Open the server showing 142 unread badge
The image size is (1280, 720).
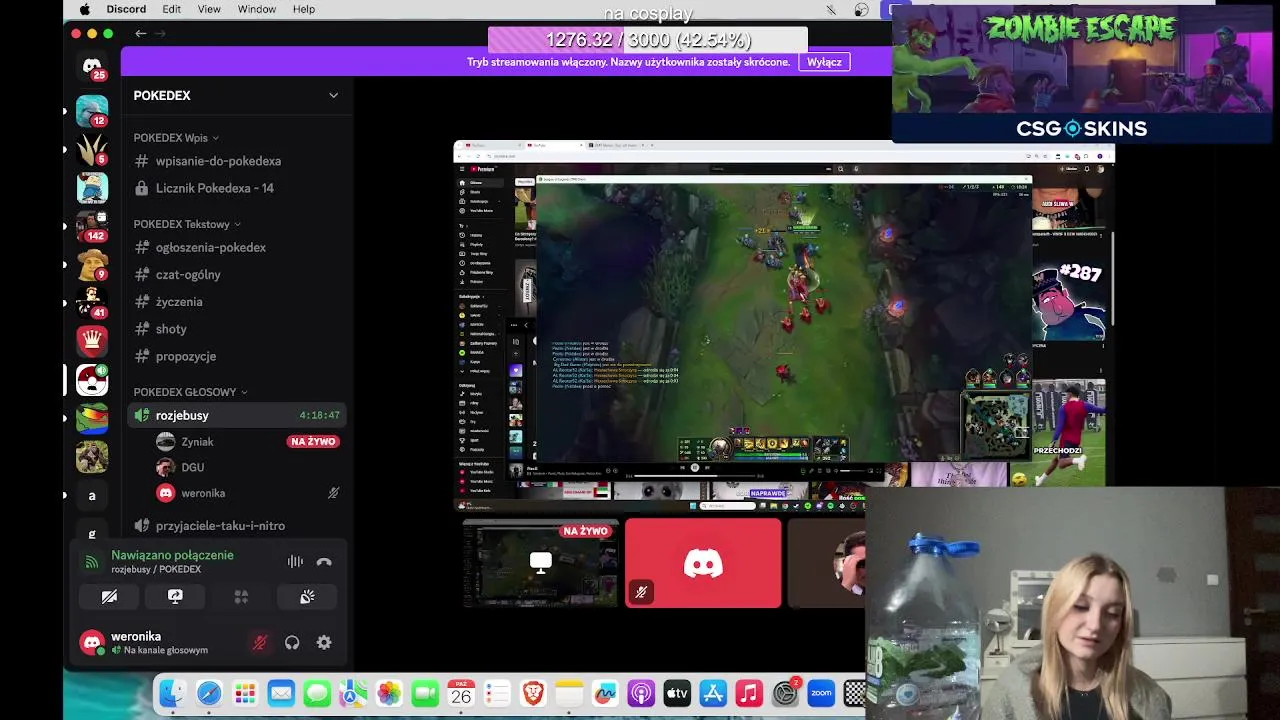pyautogui.click(x=92, y=226)
